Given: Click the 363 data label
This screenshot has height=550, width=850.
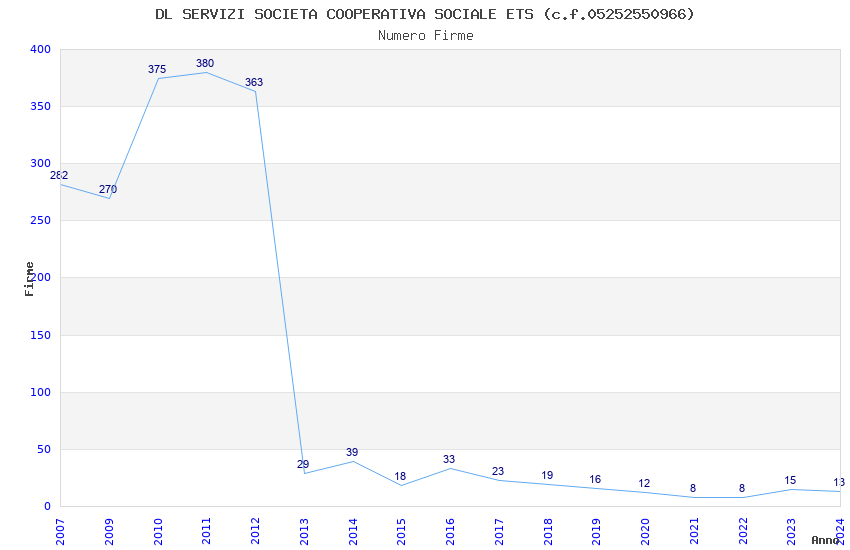Looking at the screenshot, I should [254, 82].
